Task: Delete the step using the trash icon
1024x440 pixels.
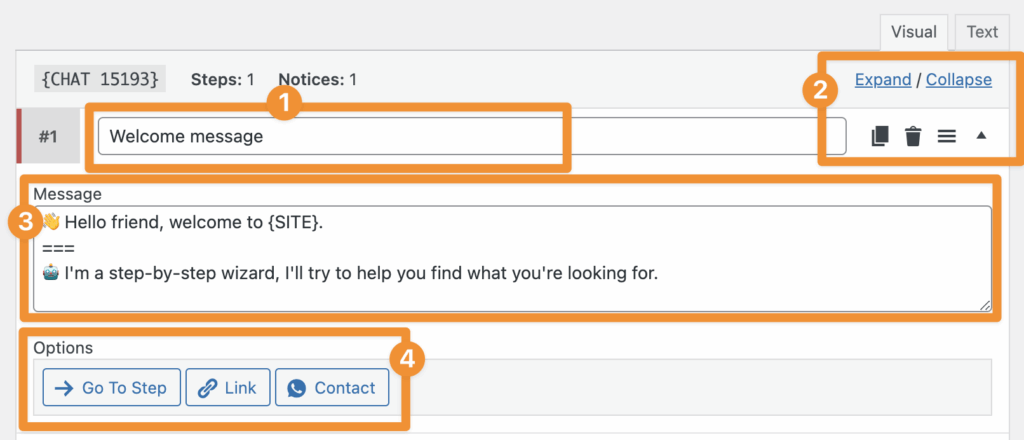Action: click(913, 136)
